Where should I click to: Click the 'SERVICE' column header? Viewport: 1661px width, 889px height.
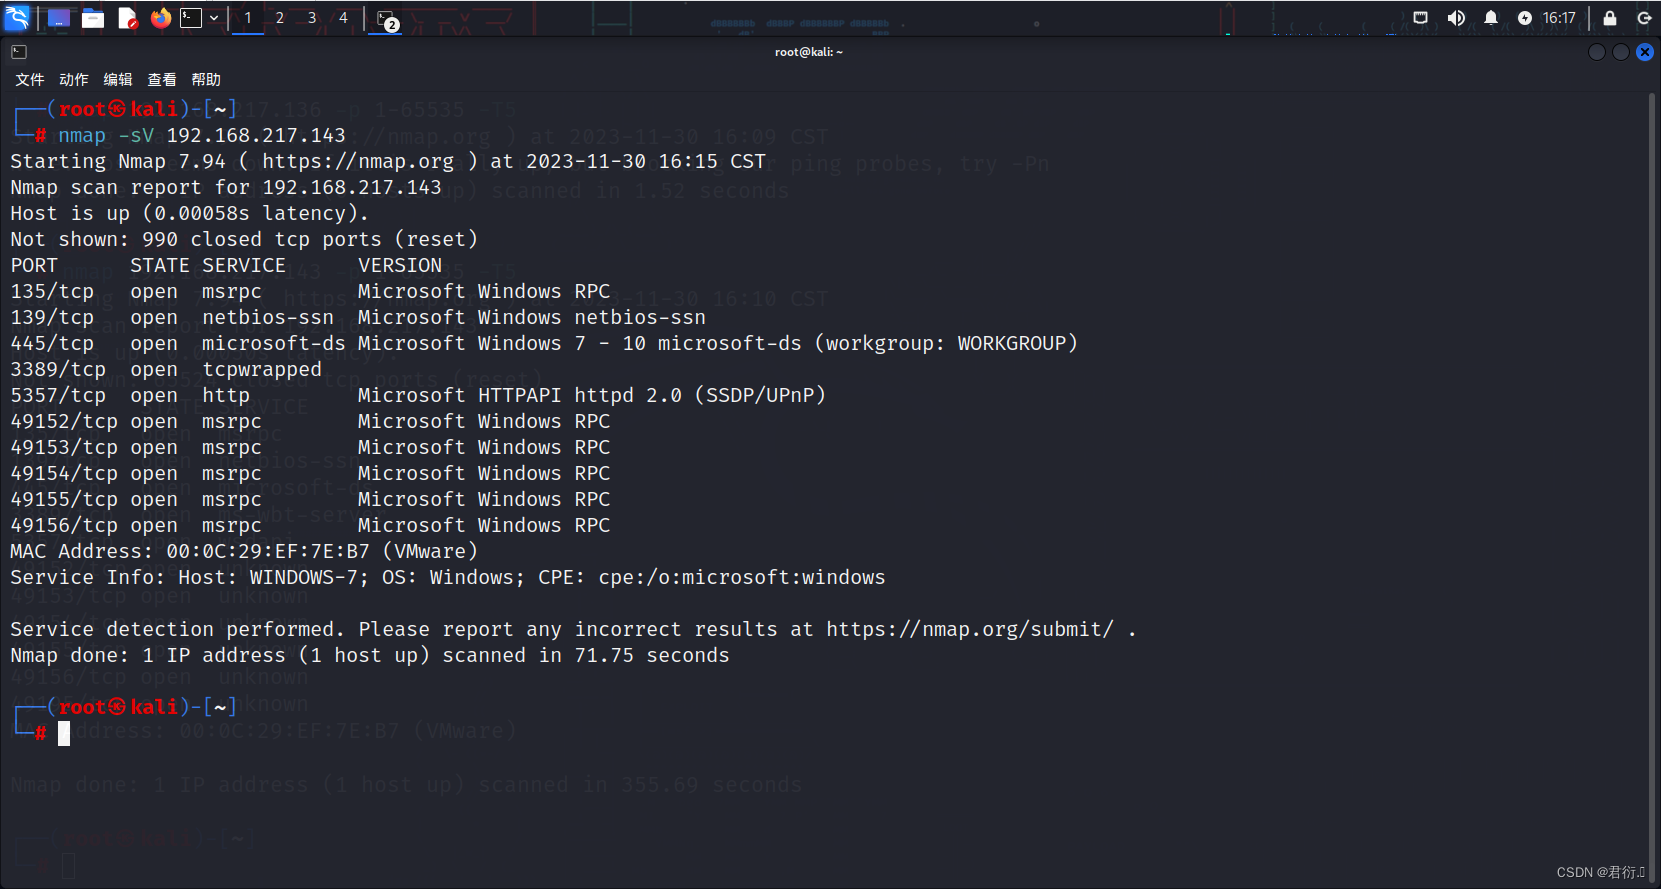(244, 265)
